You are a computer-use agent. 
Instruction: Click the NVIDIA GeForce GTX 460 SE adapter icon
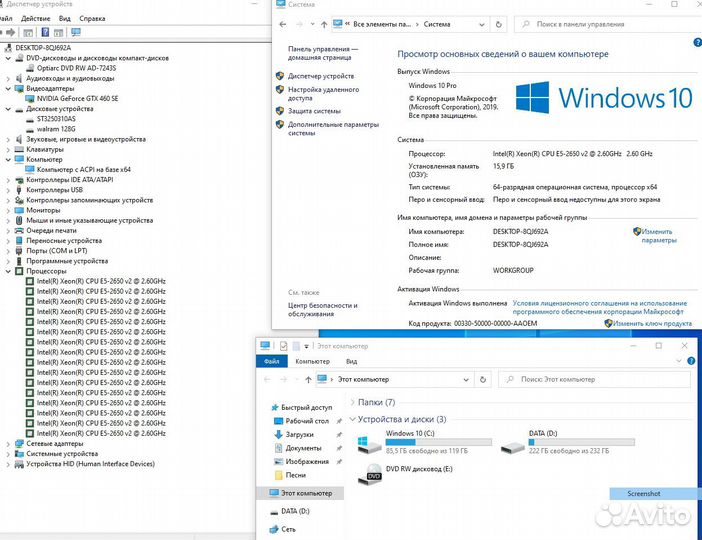pos(30,99)
